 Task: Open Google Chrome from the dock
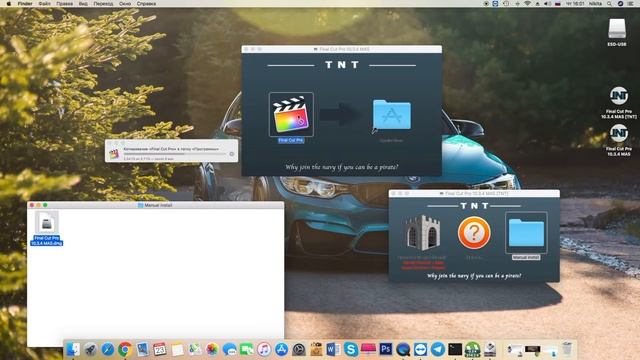point(125,349)
